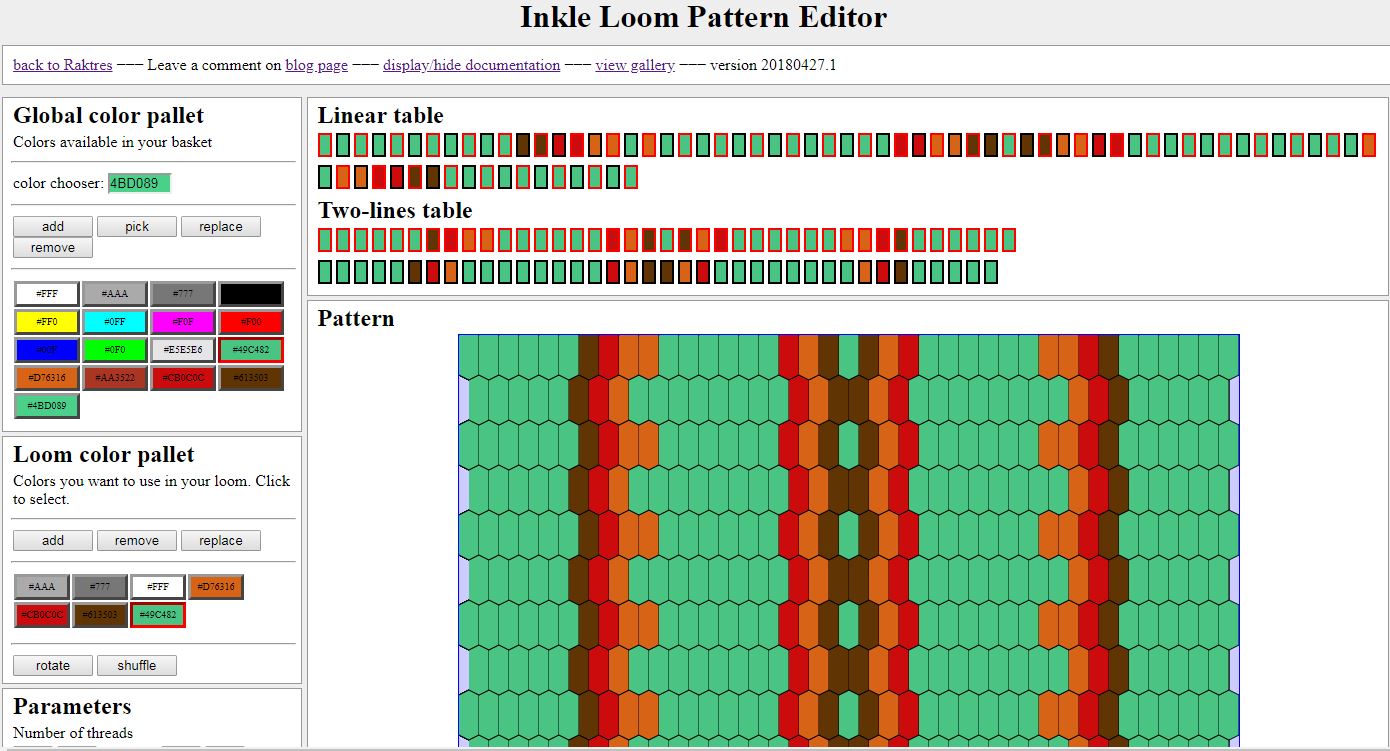
Task: Click replace in the Global color pallet
Action: point(221,226)
